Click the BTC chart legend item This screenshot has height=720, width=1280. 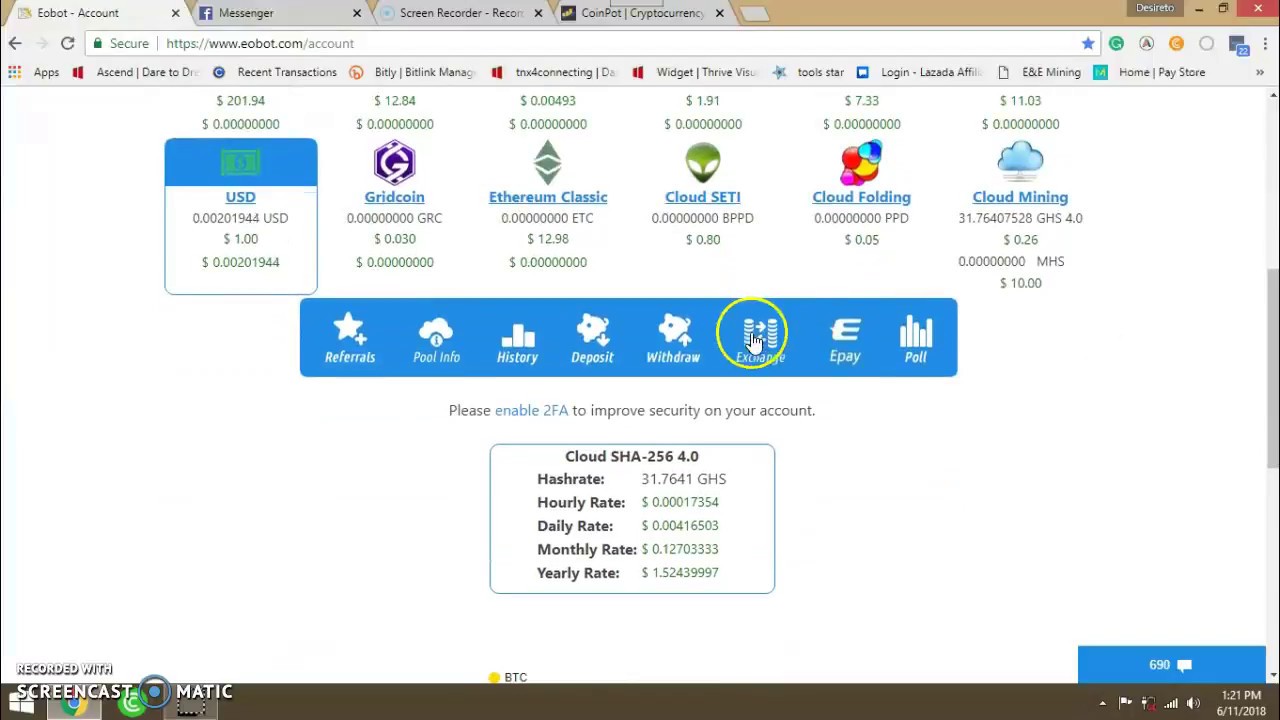click(x=508, y=677)
